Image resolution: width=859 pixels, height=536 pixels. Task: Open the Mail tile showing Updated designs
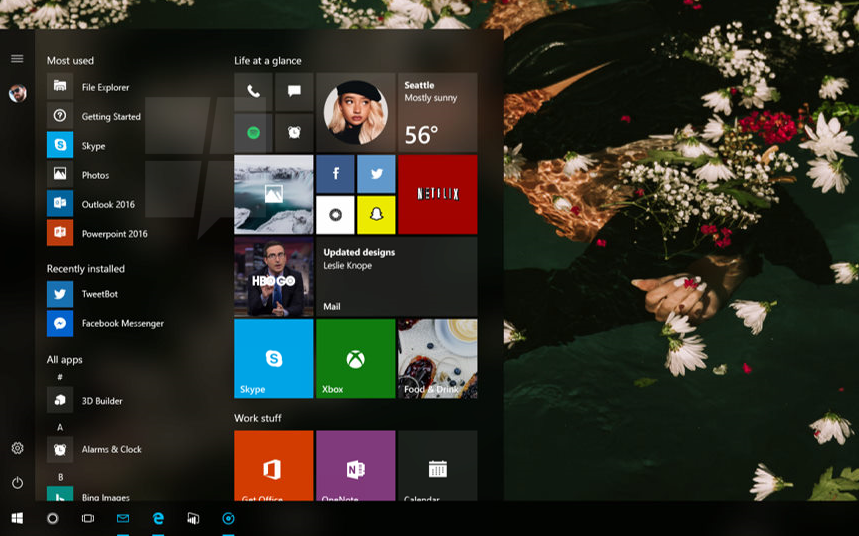pos(396,276)
